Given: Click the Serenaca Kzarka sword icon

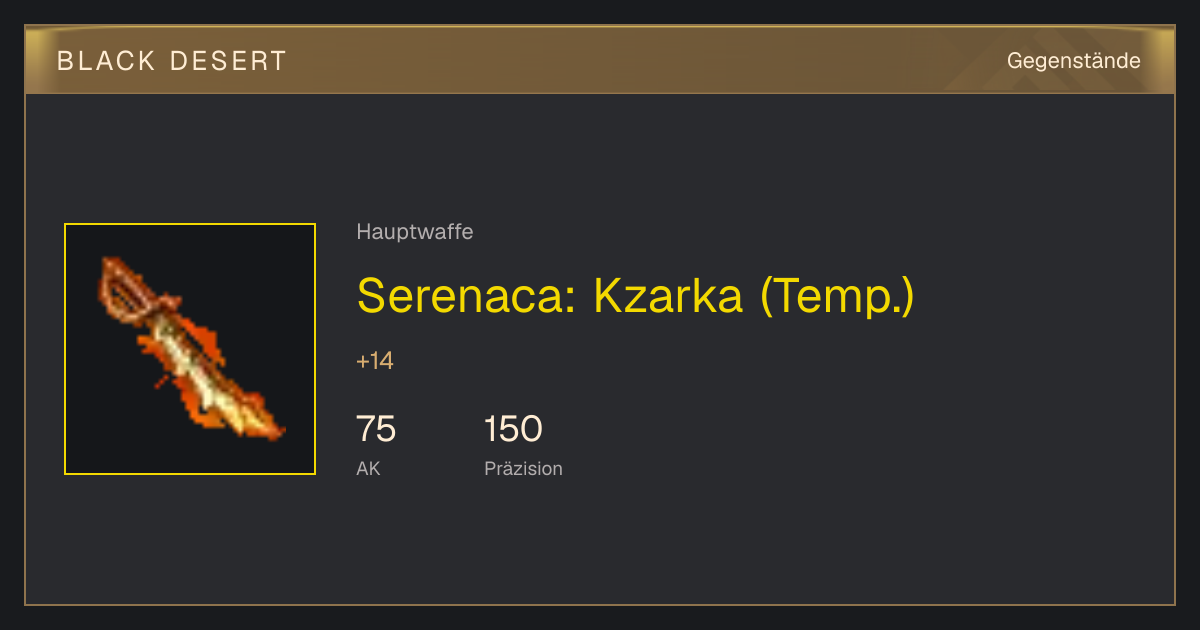Looking at the screenshot, I should coord(190,349).
